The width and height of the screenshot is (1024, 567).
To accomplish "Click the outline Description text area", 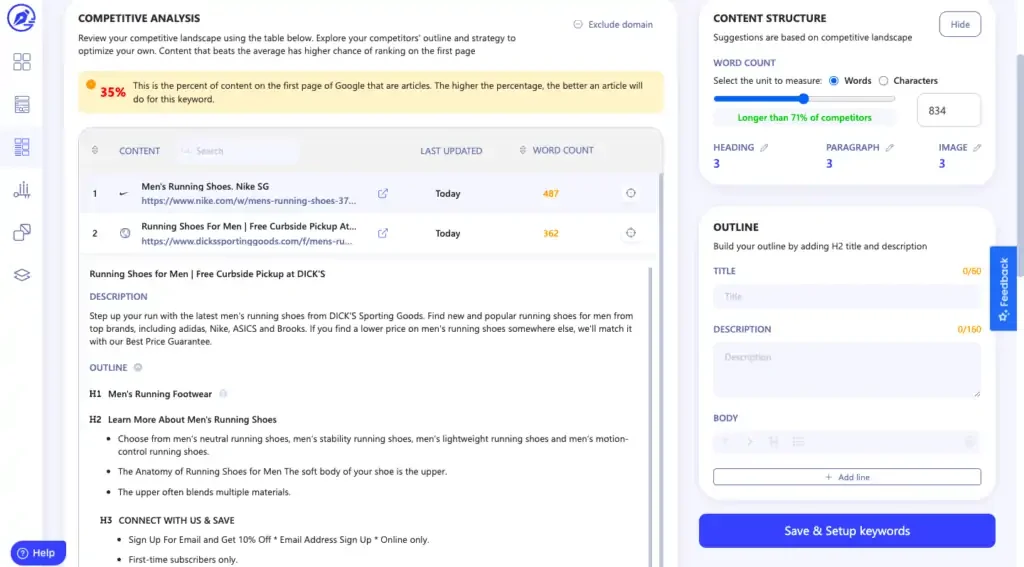I will click(847, 370).
